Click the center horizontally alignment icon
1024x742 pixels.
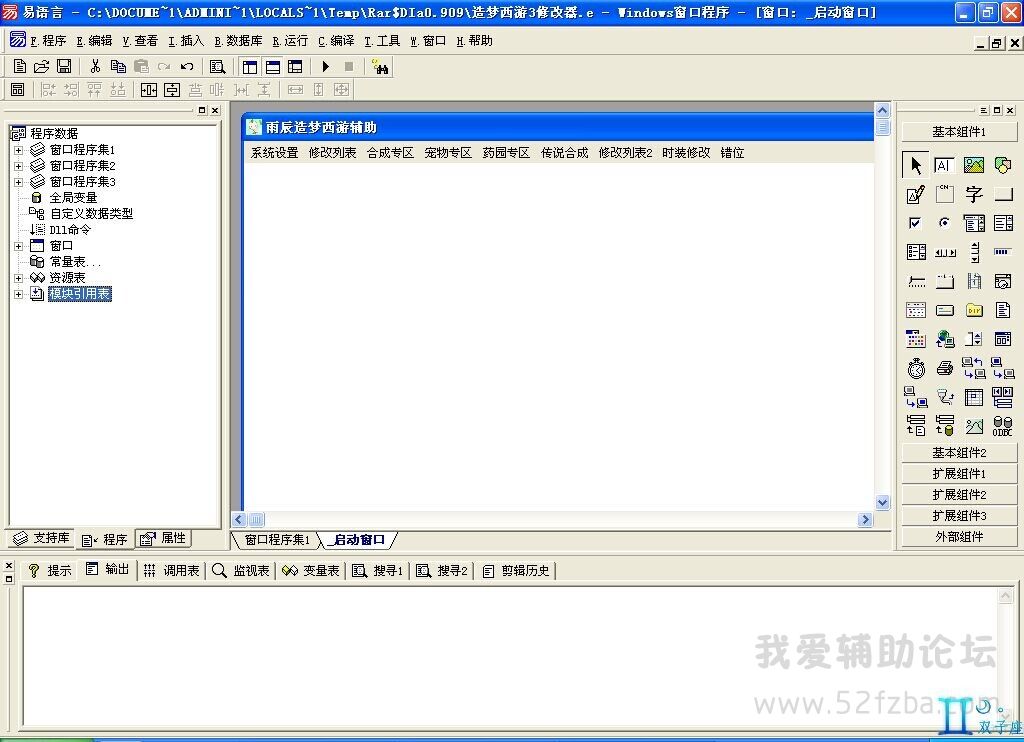click(149, 89)
